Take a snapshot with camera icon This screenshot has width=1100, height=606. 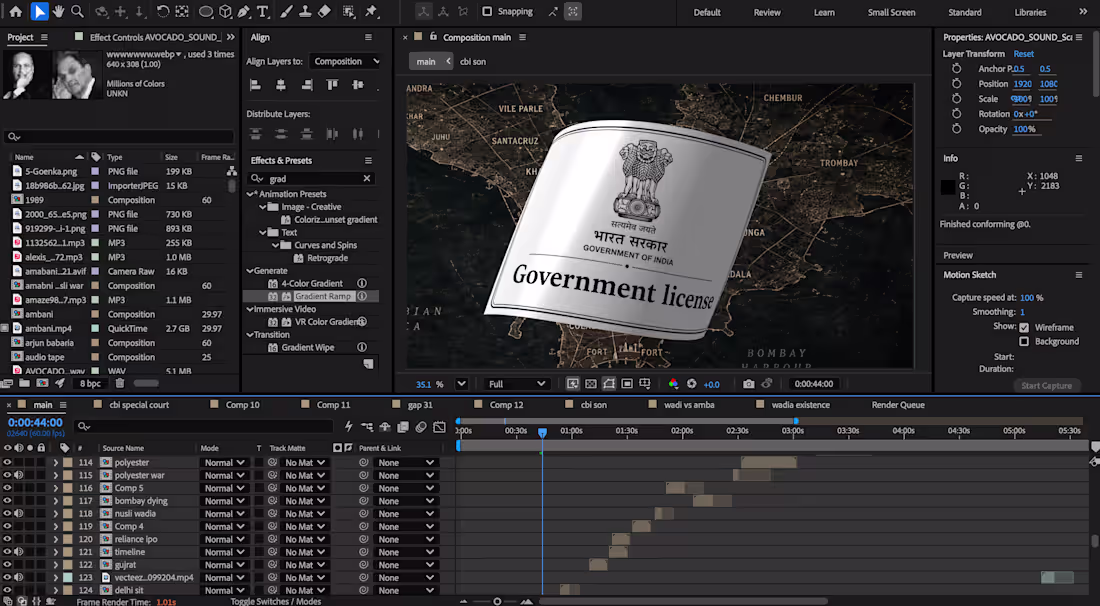pyautogui.click(x=749, y=384)
